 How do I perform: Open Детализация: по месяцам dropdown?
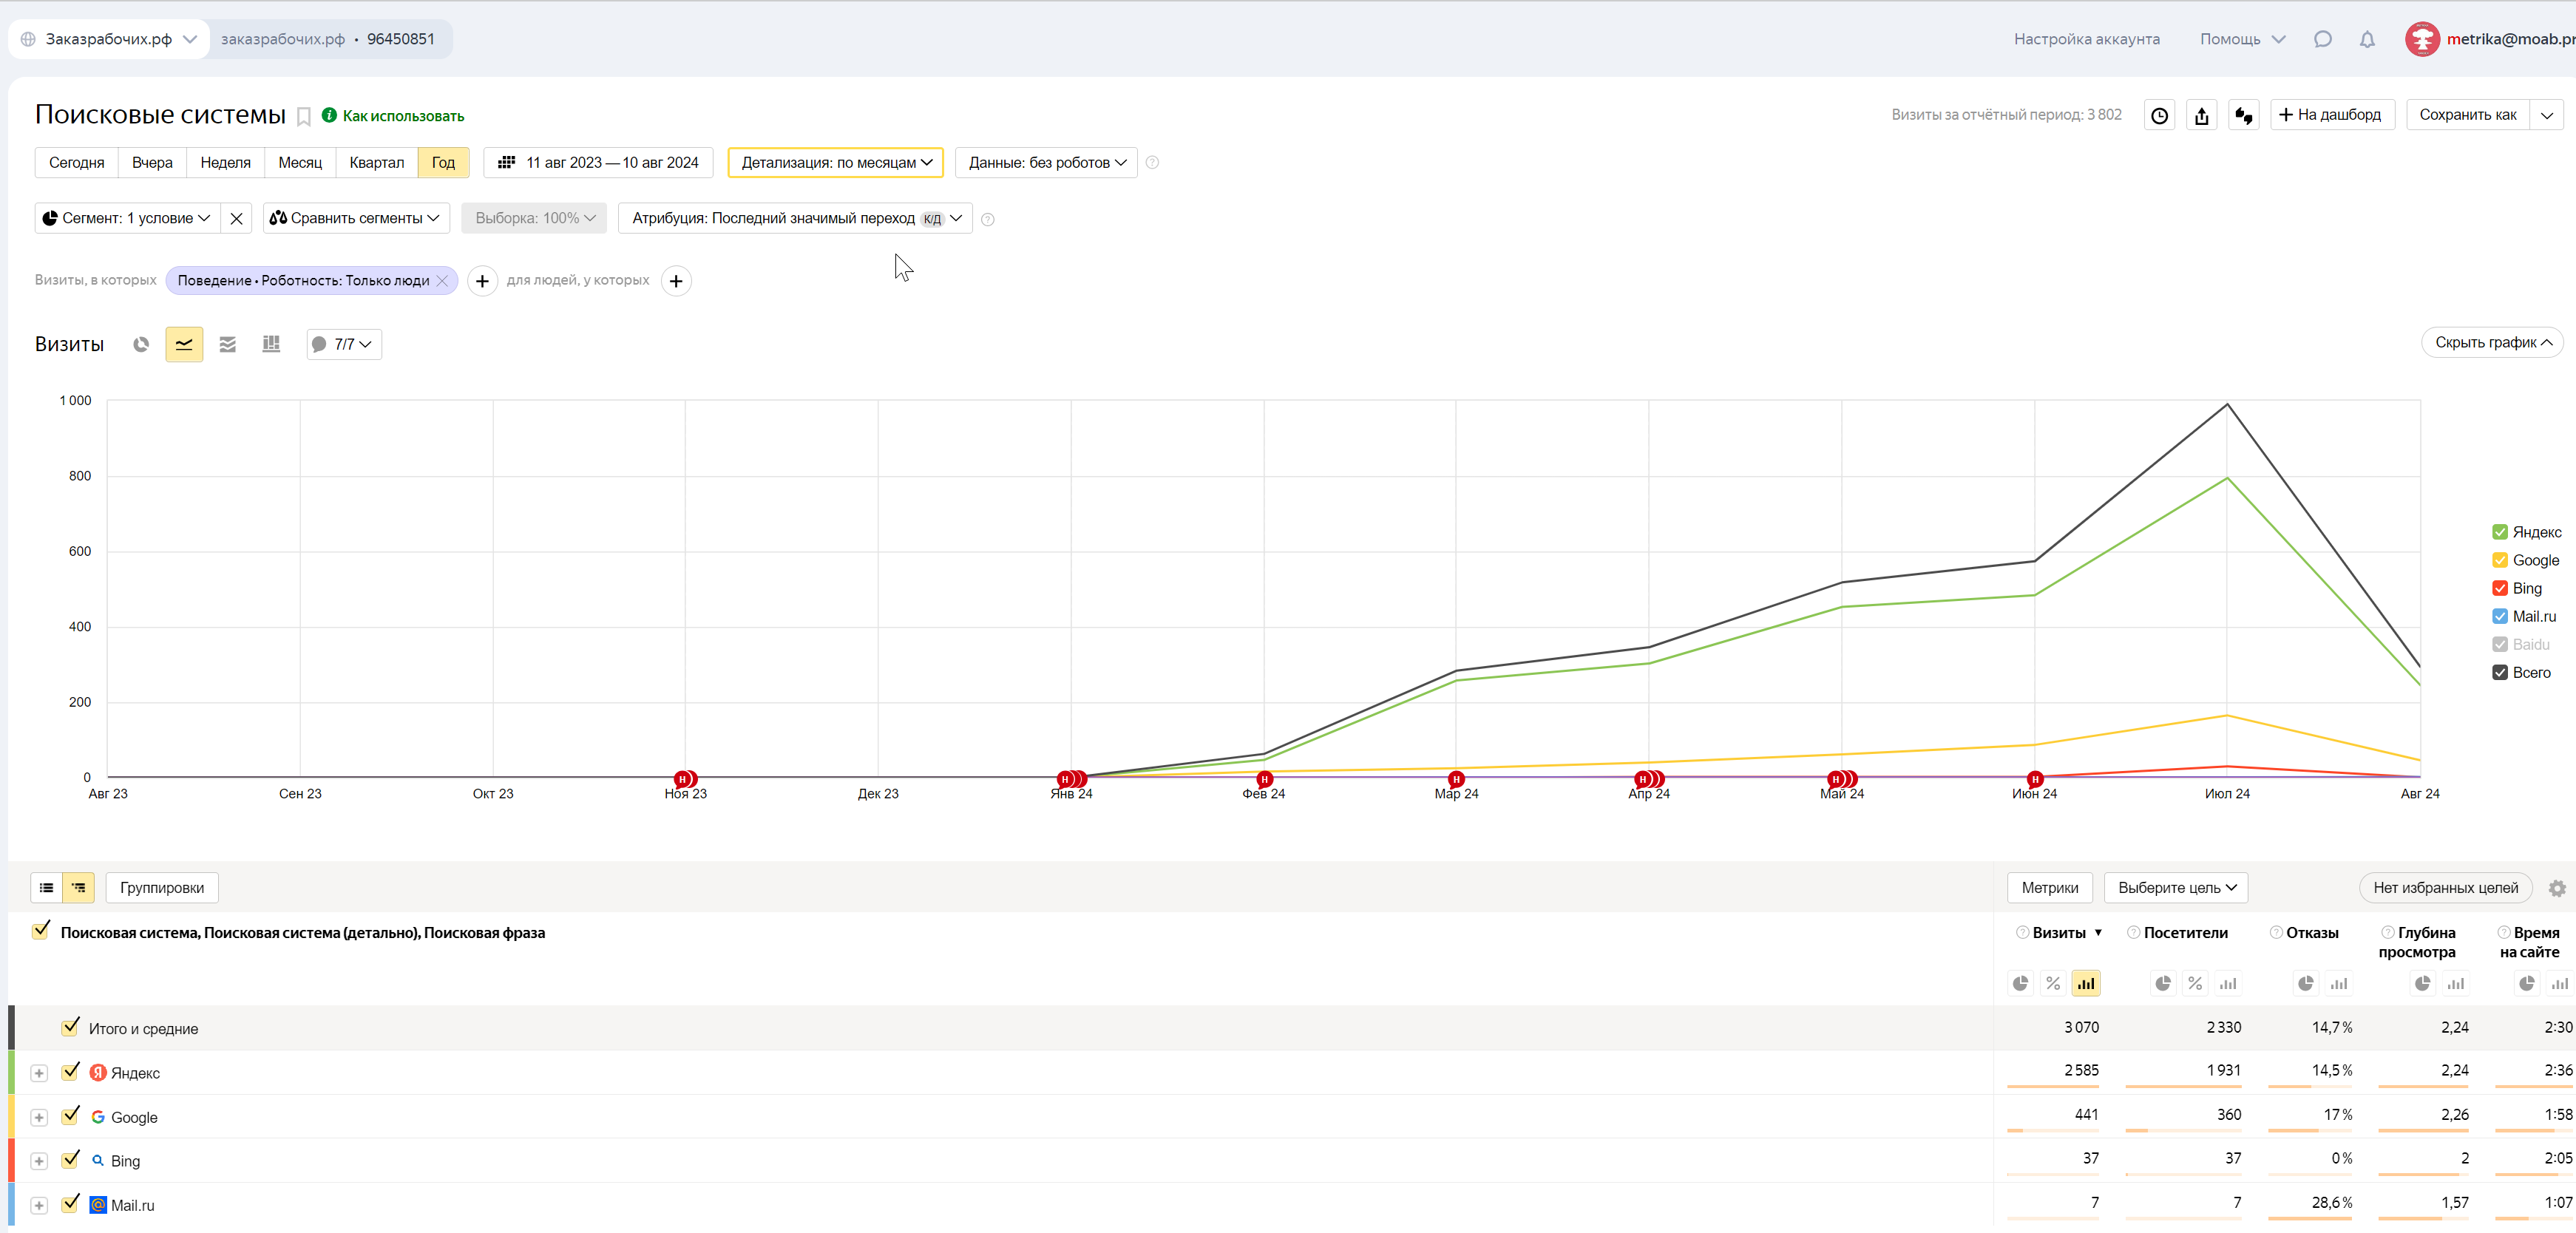(x=835, y=162)
